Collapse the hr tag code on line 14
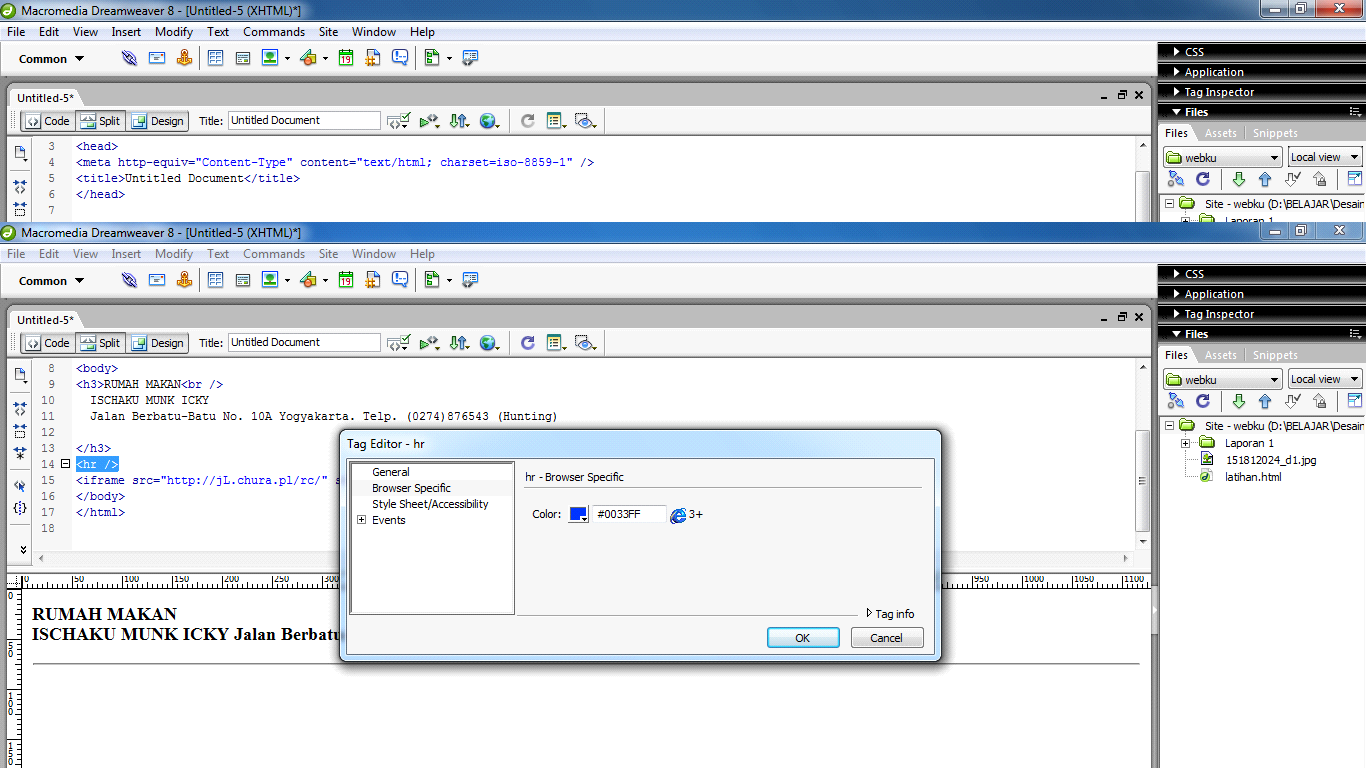The height and width of the screenshot is (768, 1366). pyautogui.click(x=66, y=464)
